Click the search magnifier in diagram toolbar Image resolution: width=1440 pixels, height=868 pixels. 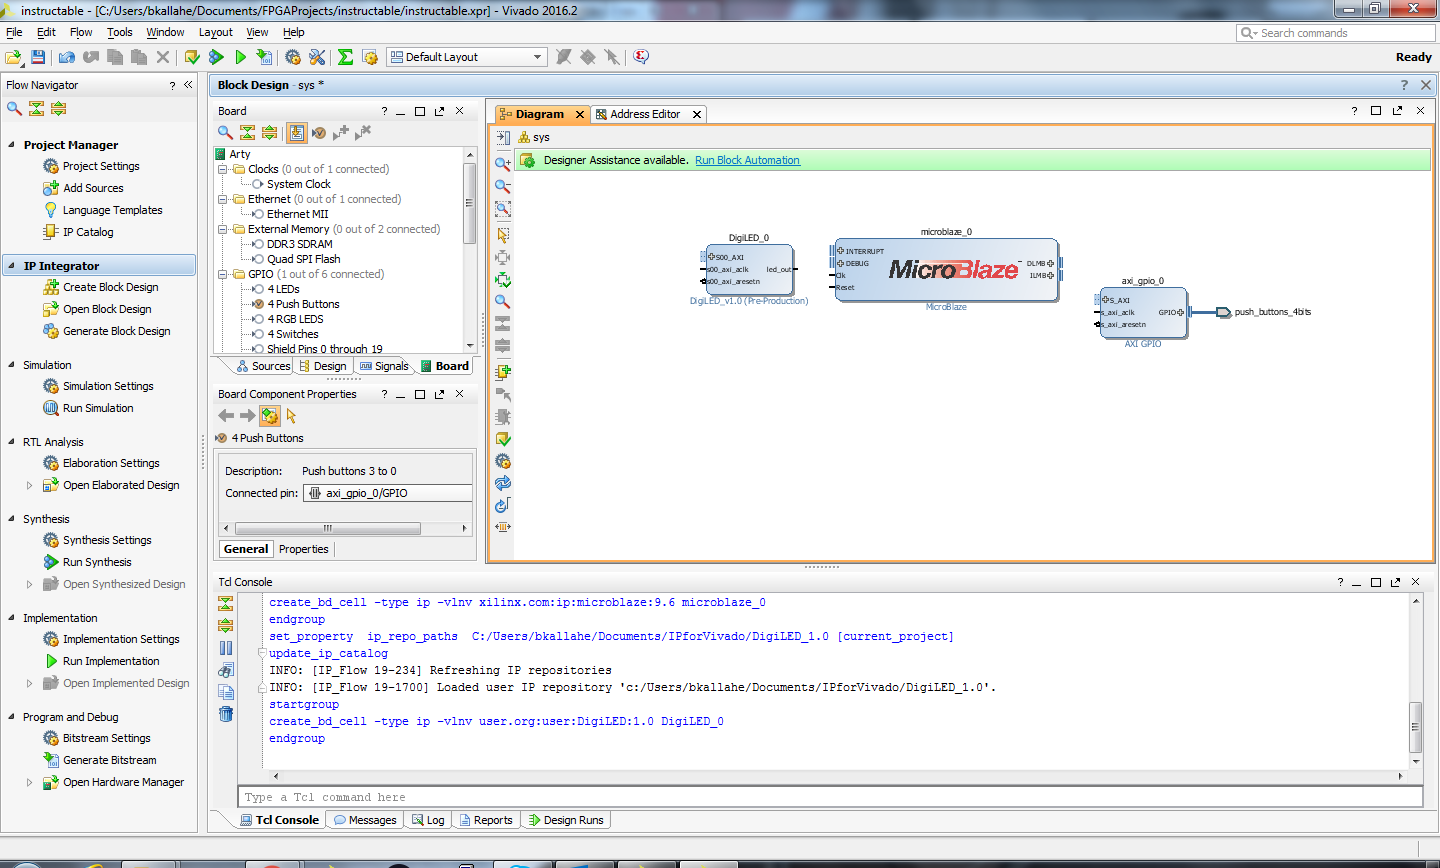[503, 301]
